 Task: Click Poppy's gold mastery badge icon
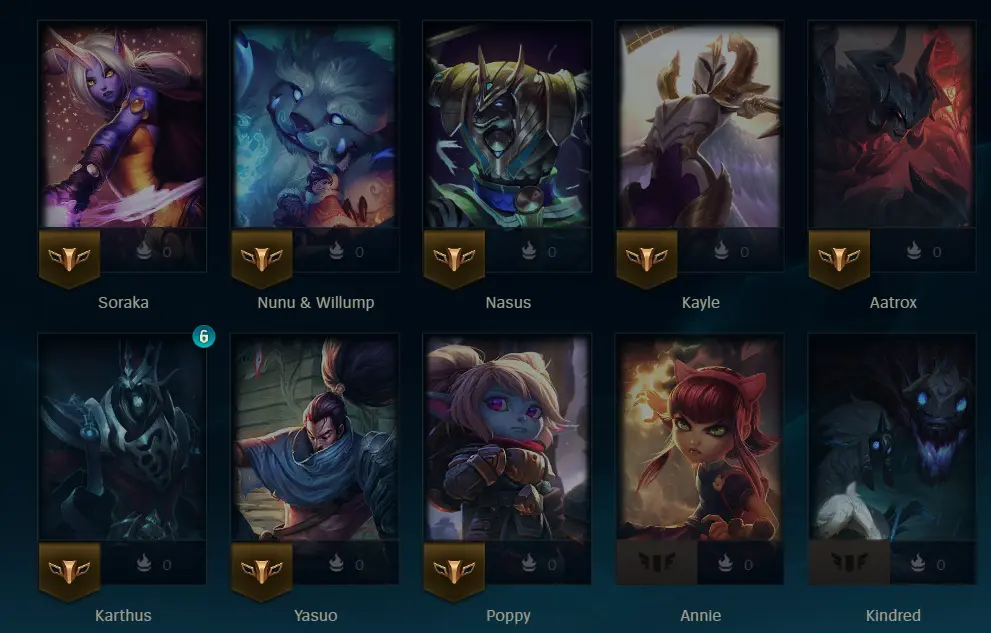454,571
